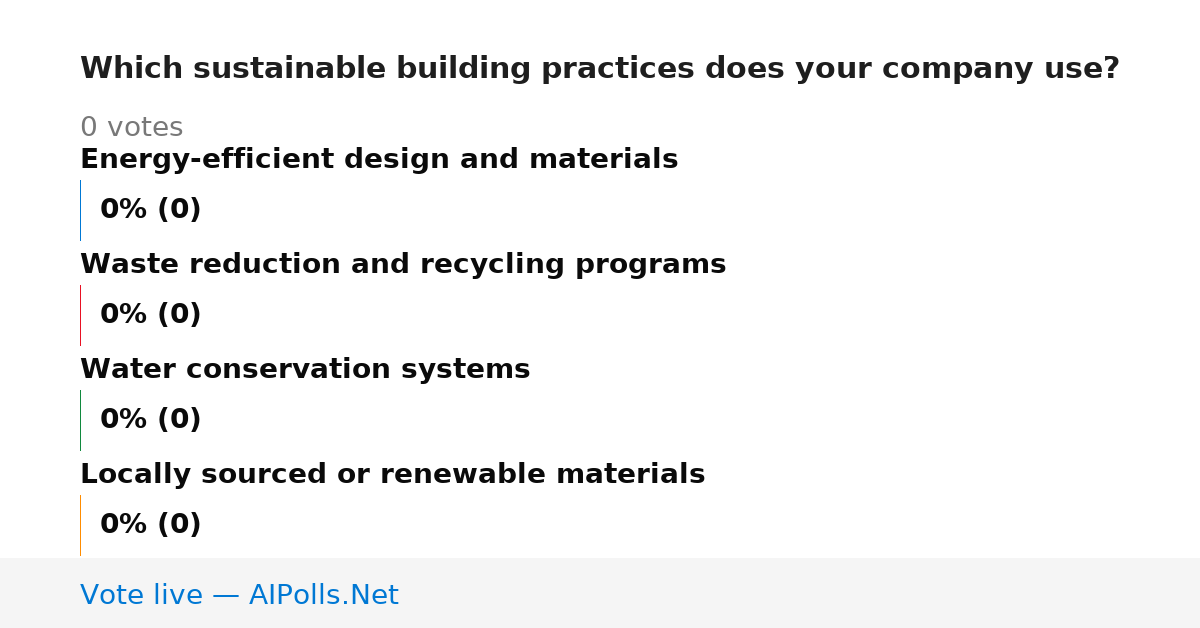Image resolution: width=1200 pixels, height=628 pixels.
Task: Click the poll question heading
Action: (600, 69)
